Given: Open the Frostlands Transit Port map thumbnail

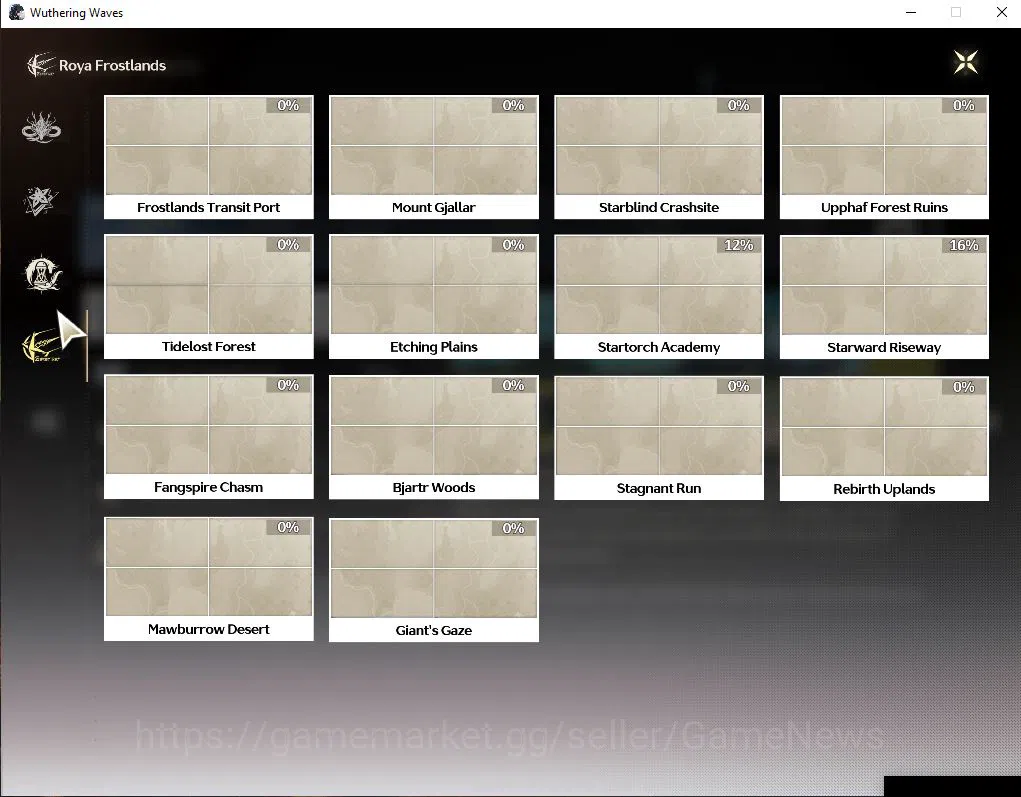Looking at the screenshot, I should [208, 146].
